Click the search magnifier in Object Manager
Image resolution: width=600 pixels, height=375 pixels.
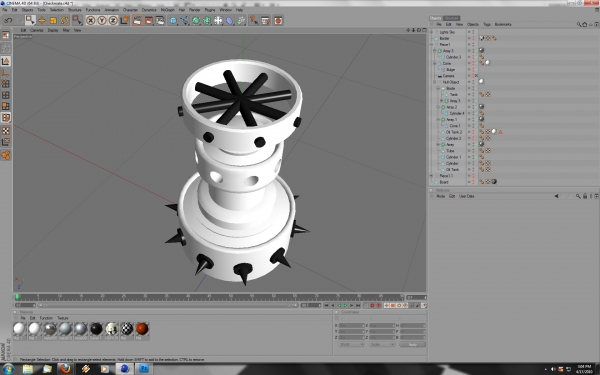click(x=579, y=24)
